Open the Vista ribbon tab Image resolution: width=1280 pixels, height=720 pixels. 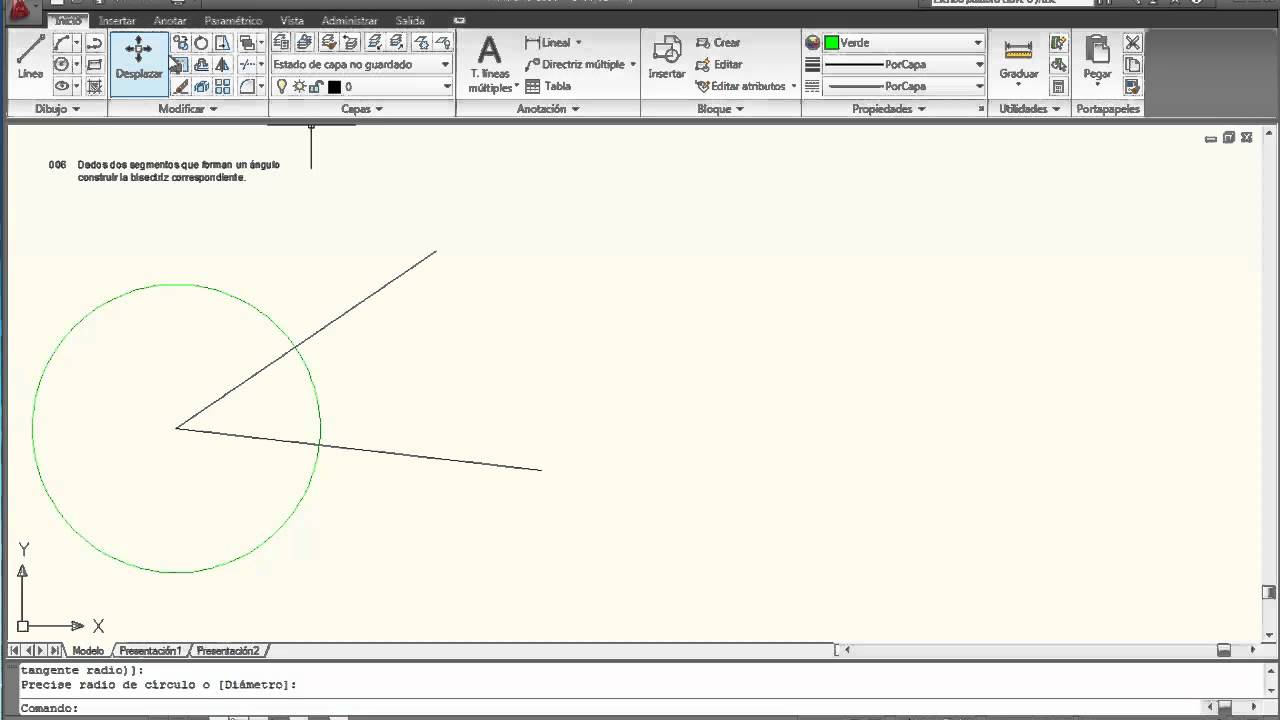coord(292,20)
